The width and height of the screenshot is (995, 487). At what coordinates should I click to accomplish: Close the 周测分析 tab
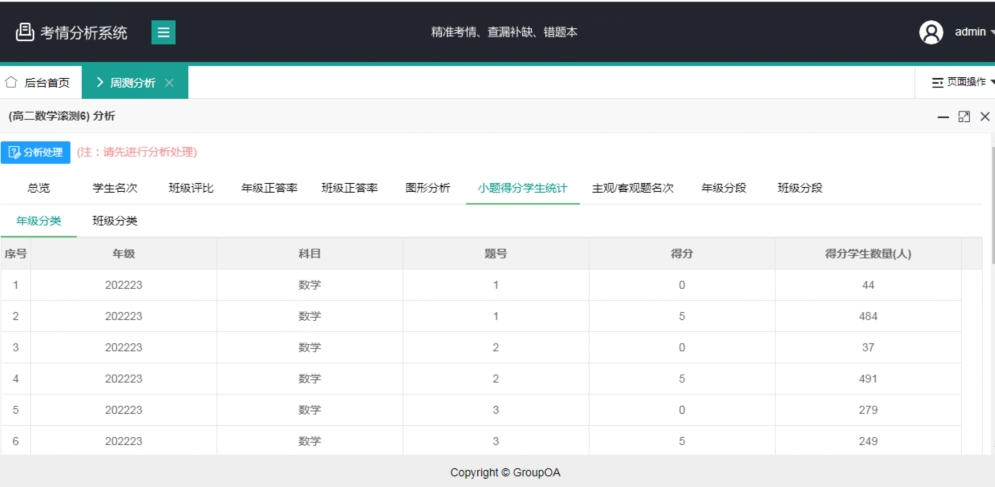coord(169,83)
